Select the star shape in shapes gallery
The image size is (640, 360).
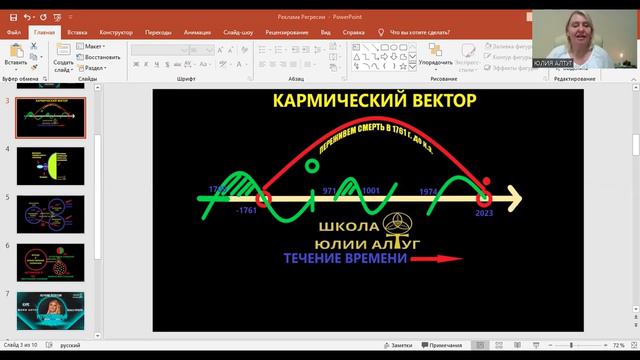pyautogui.click(x=403, y=66)
